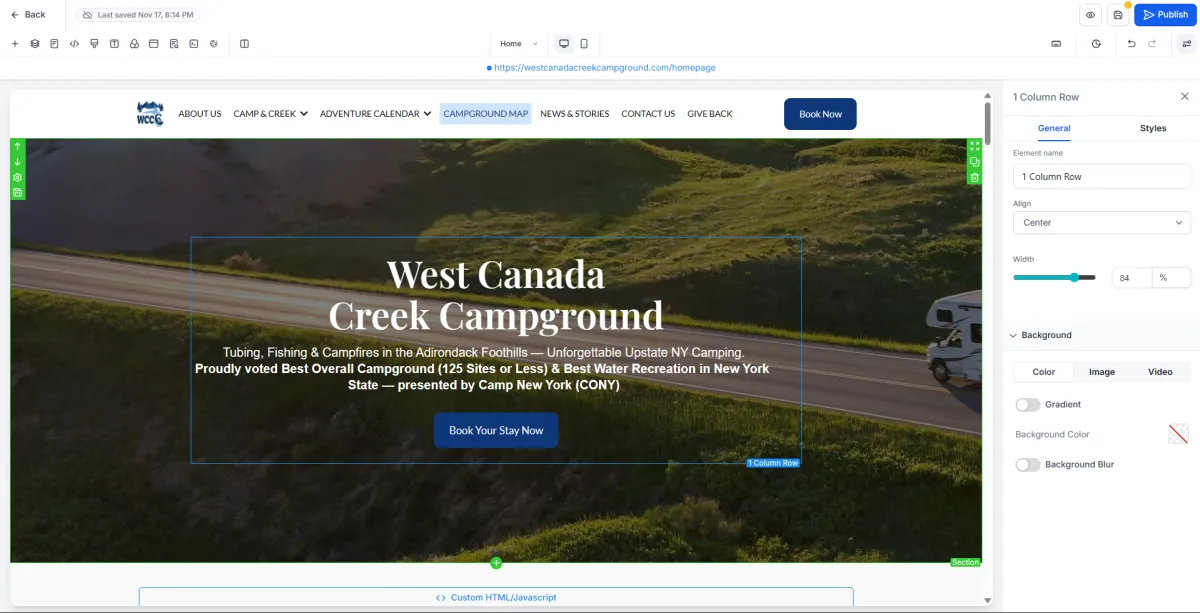1200x613 pixels.
Task: Click the section fullscreen expand icon
Action: tap(974, 146)
